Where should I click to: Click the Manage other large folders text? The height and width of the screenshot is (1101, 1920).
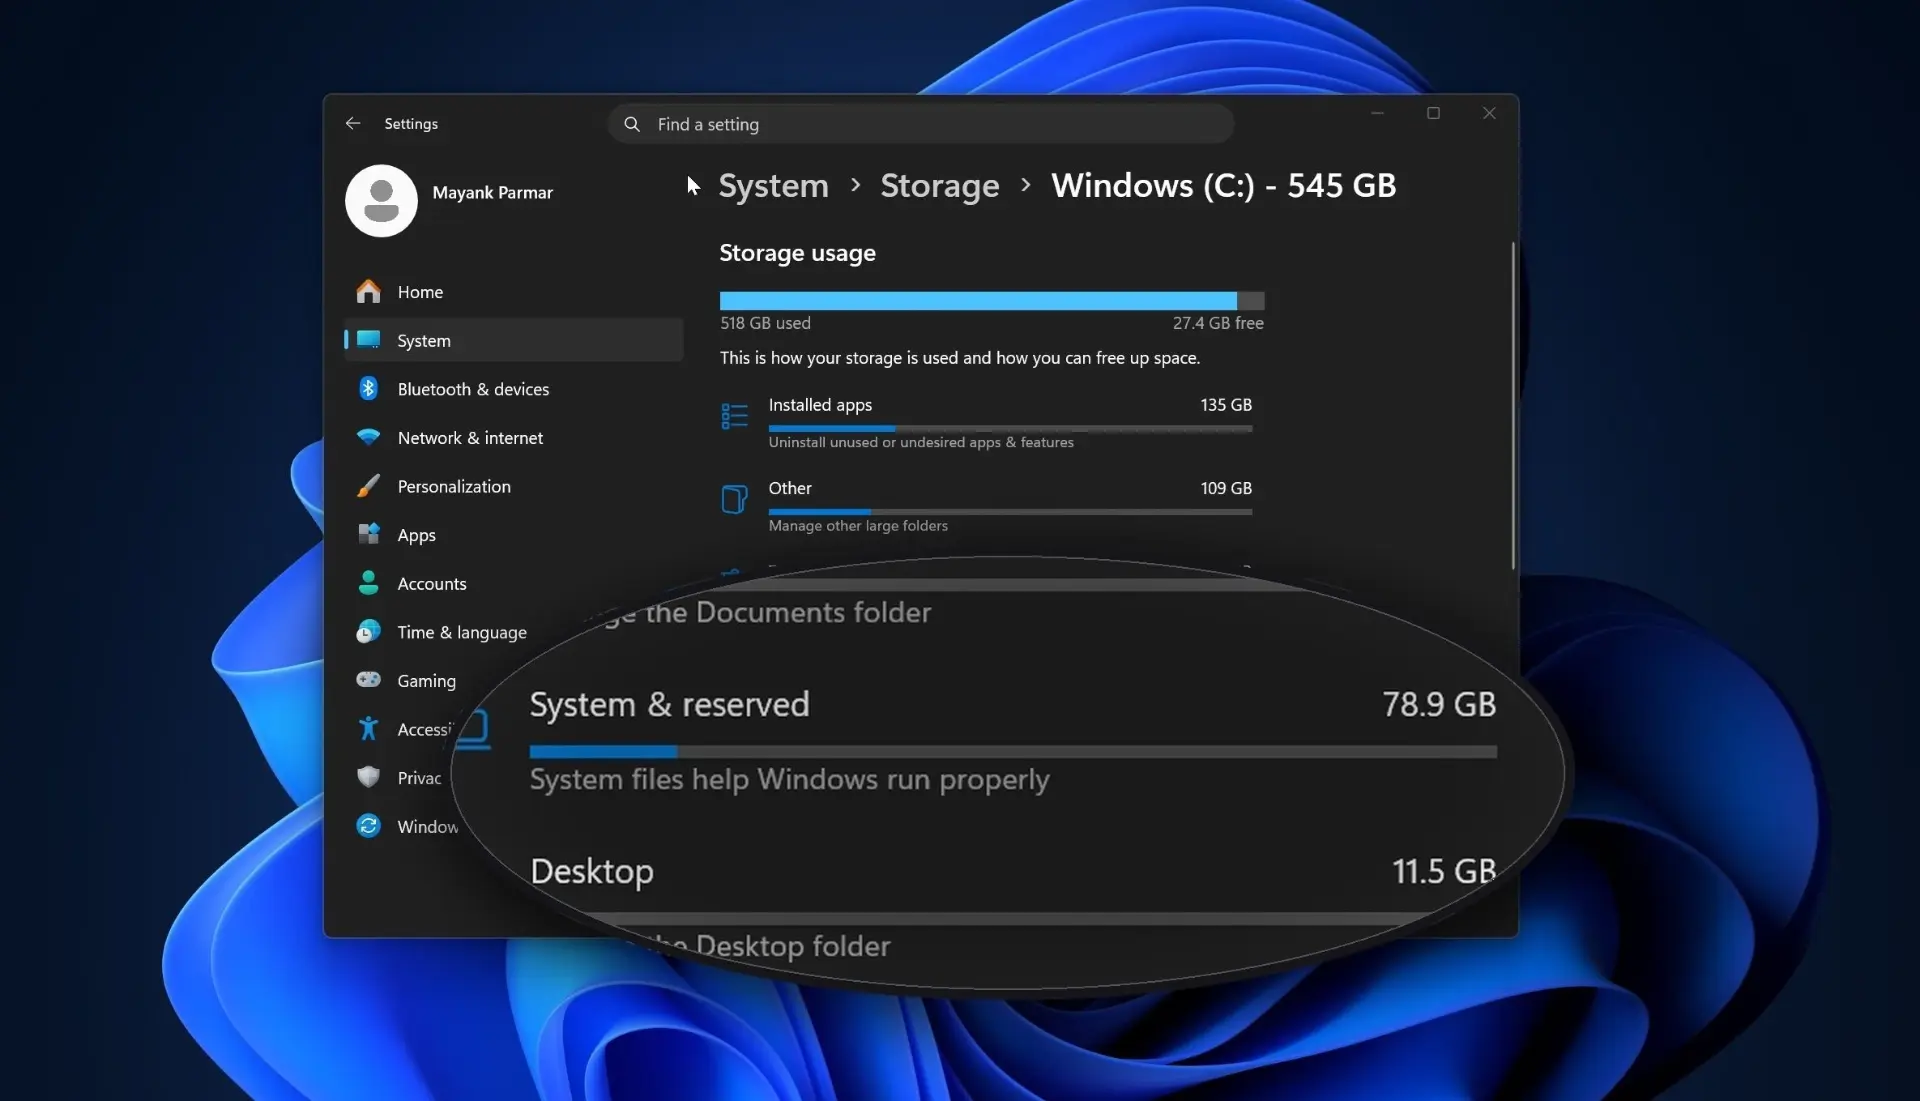coord(858,526)
